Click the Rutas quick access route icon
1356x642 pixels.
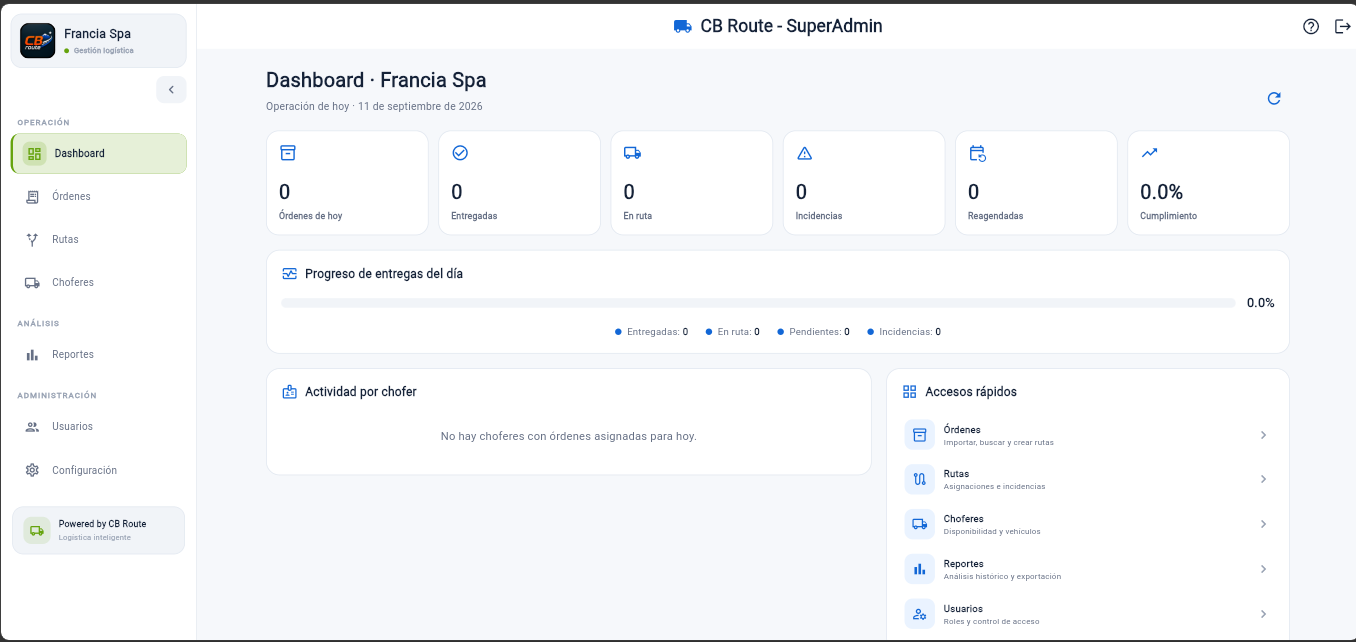pyautogui.click(x=919, y=479)
